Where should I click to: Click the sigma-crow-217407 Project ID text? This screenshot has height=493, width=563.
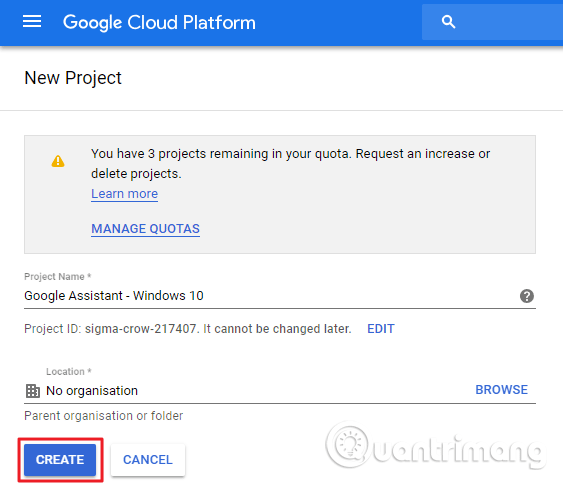click(140, 329)
